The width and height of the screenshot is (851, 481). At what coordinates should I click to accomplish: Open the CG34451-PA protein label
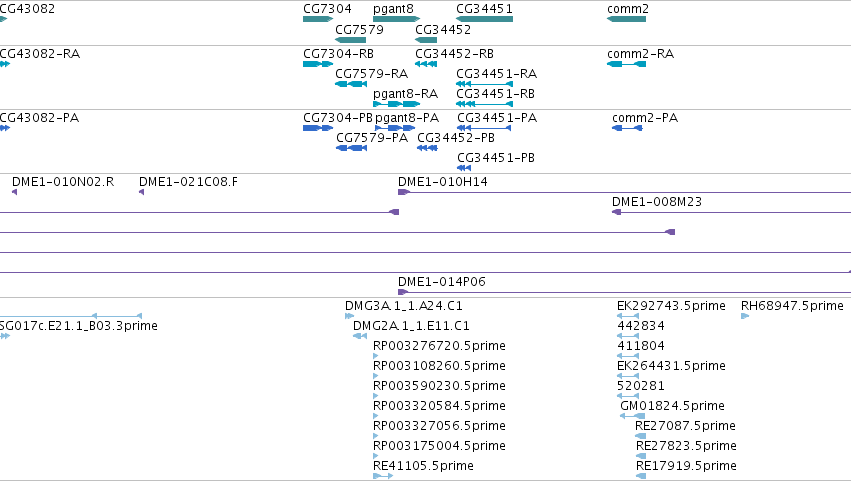[497, 118]
